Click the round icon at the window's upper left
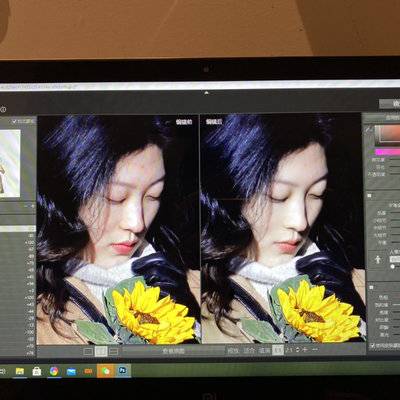400x400 pixels. coord(3,109)
